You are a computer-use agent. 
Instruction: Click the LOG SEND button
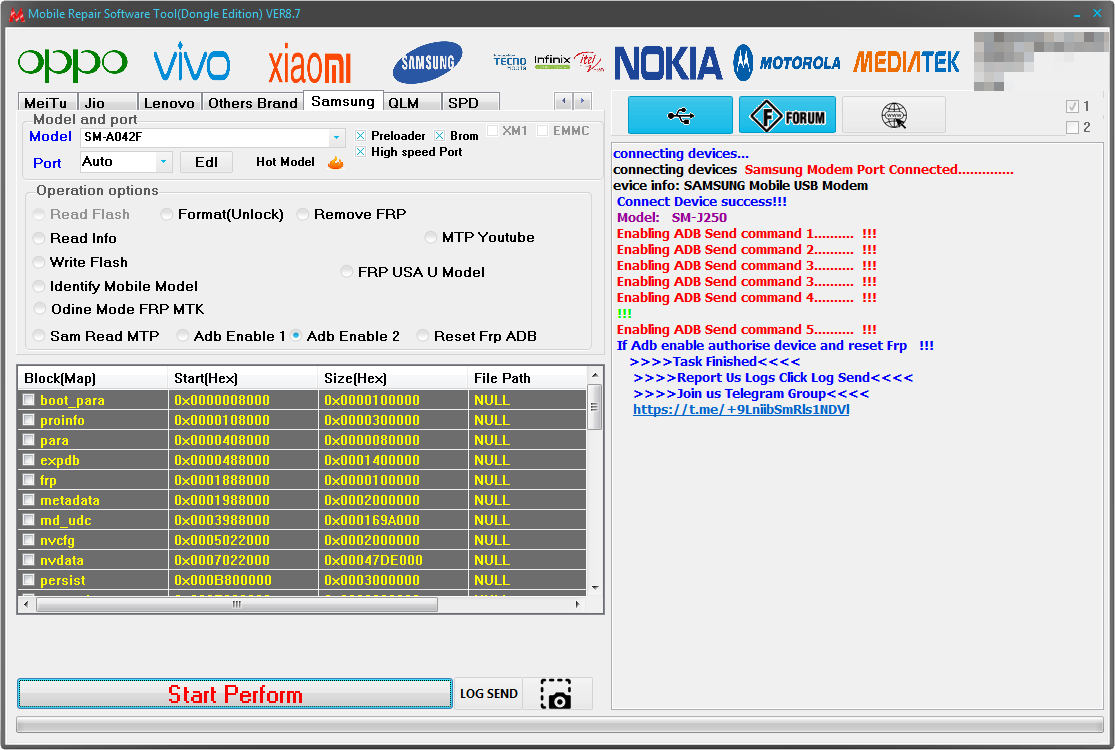[489, 694]
